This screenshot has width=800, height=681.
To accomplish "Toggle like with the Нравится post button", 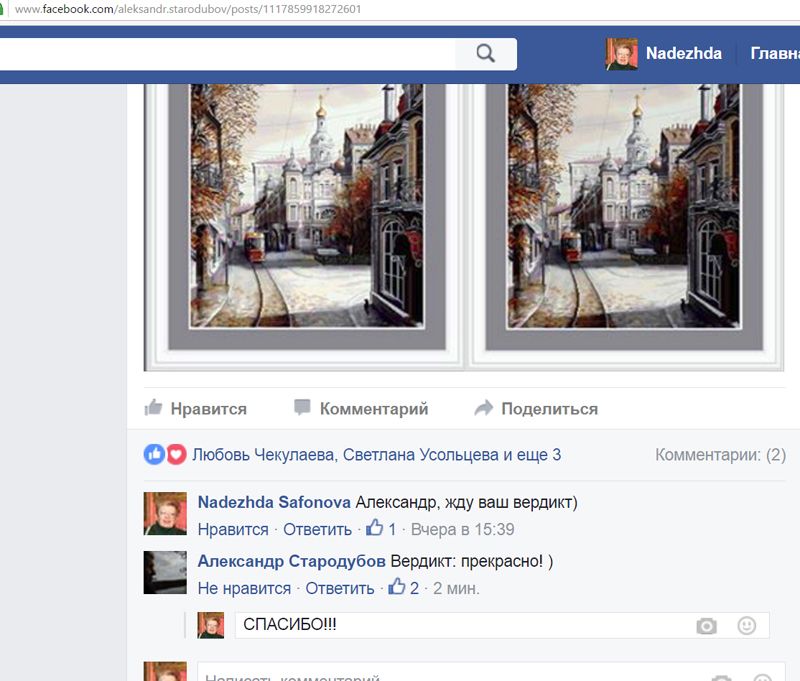I will click(196, 408).
